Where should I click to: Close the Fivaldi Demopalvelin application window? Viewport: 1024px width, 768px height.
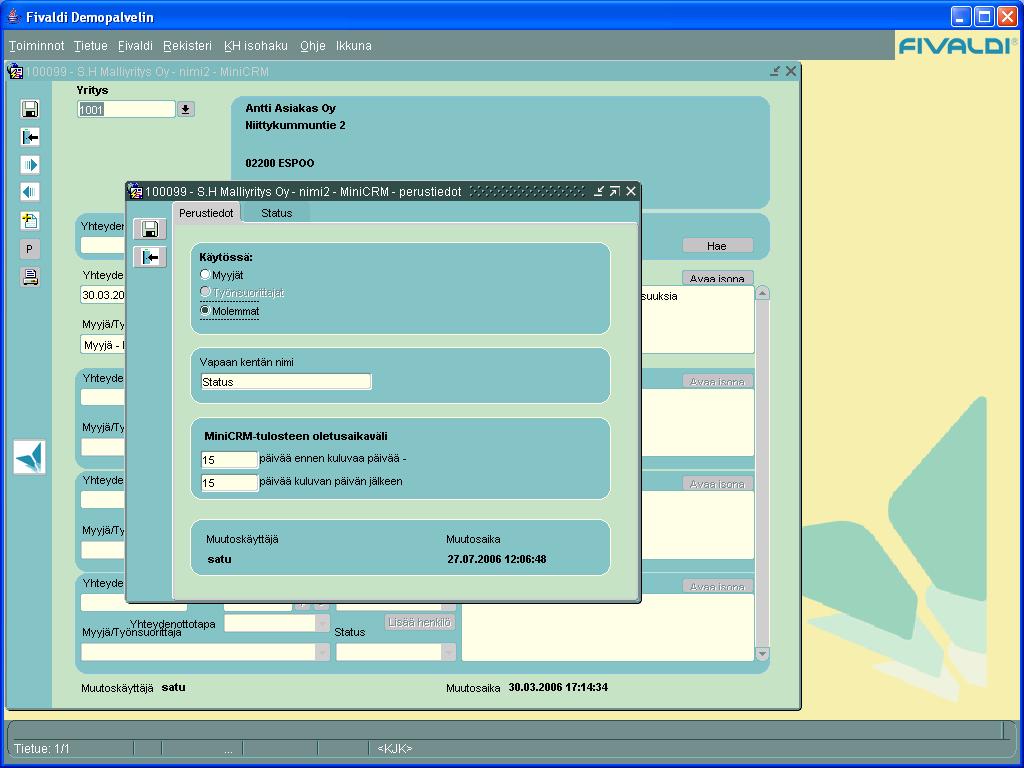(1008, 16)
